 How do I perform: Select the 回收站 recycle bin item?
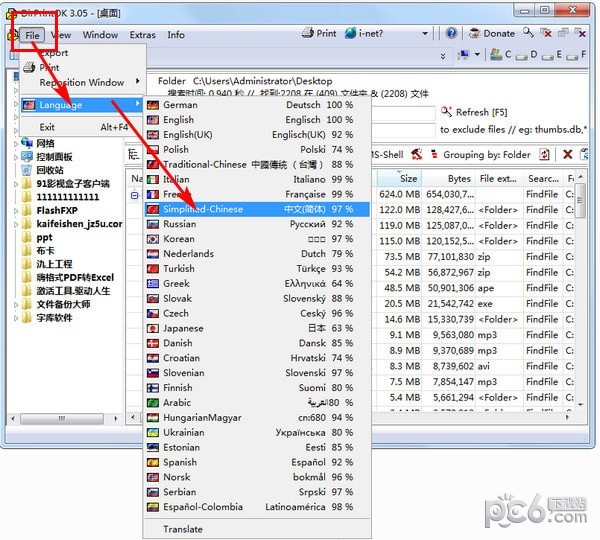click(50, 170)
